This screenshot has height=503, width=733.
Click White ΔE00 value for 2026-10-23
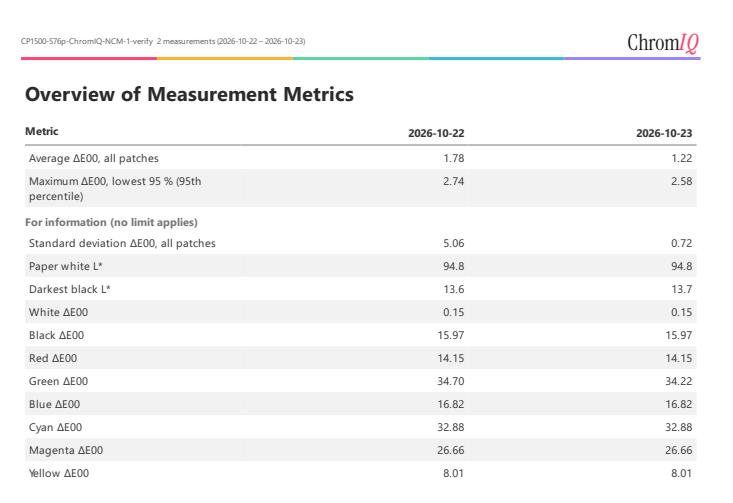tap(682, 312)
